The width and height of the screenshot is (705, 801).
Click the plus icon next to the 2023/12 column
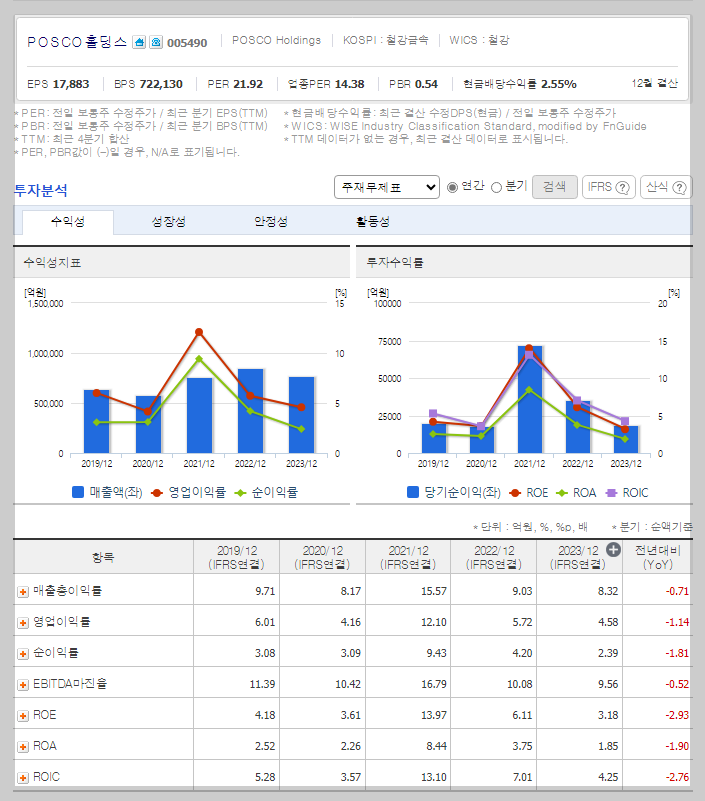coord(613,550)
